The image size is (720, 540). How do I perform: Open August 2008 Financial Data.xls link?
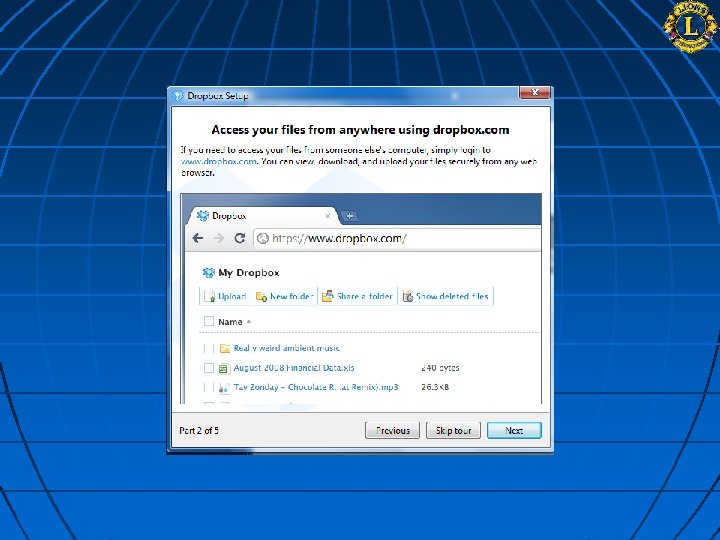294,368
